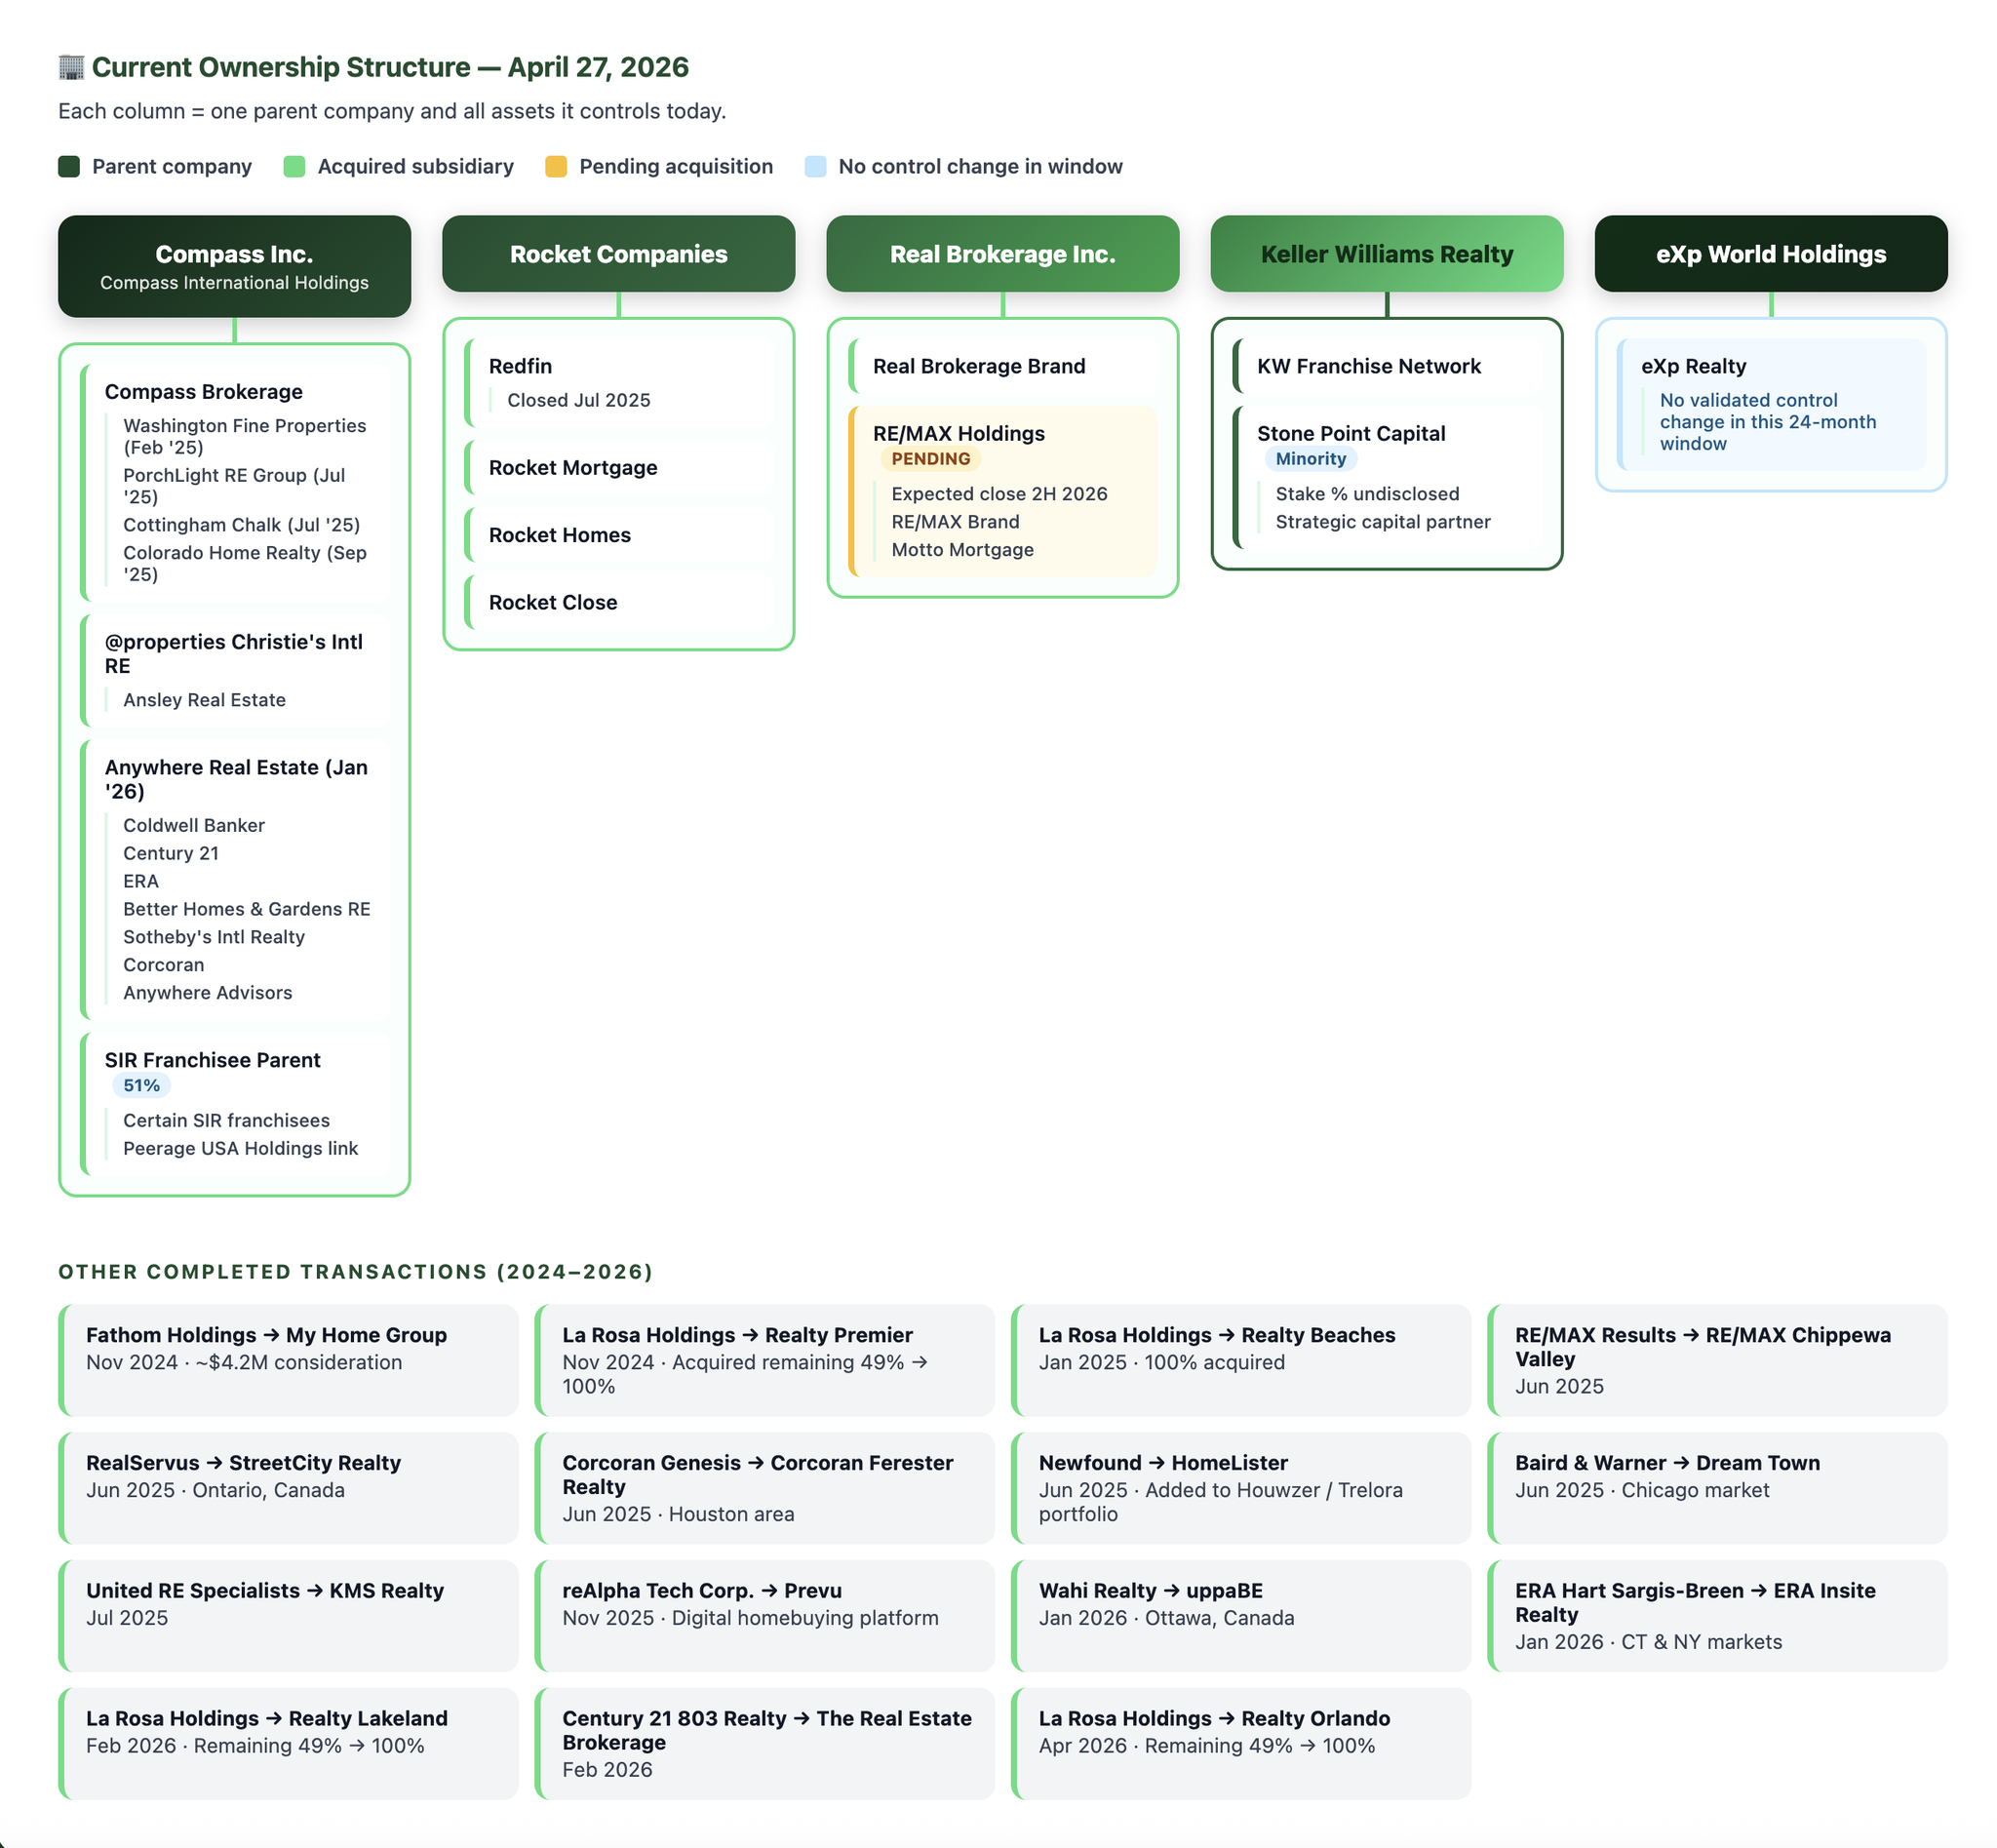
Task: Select the Redfin subsidiary card
Action: (620, 382)
